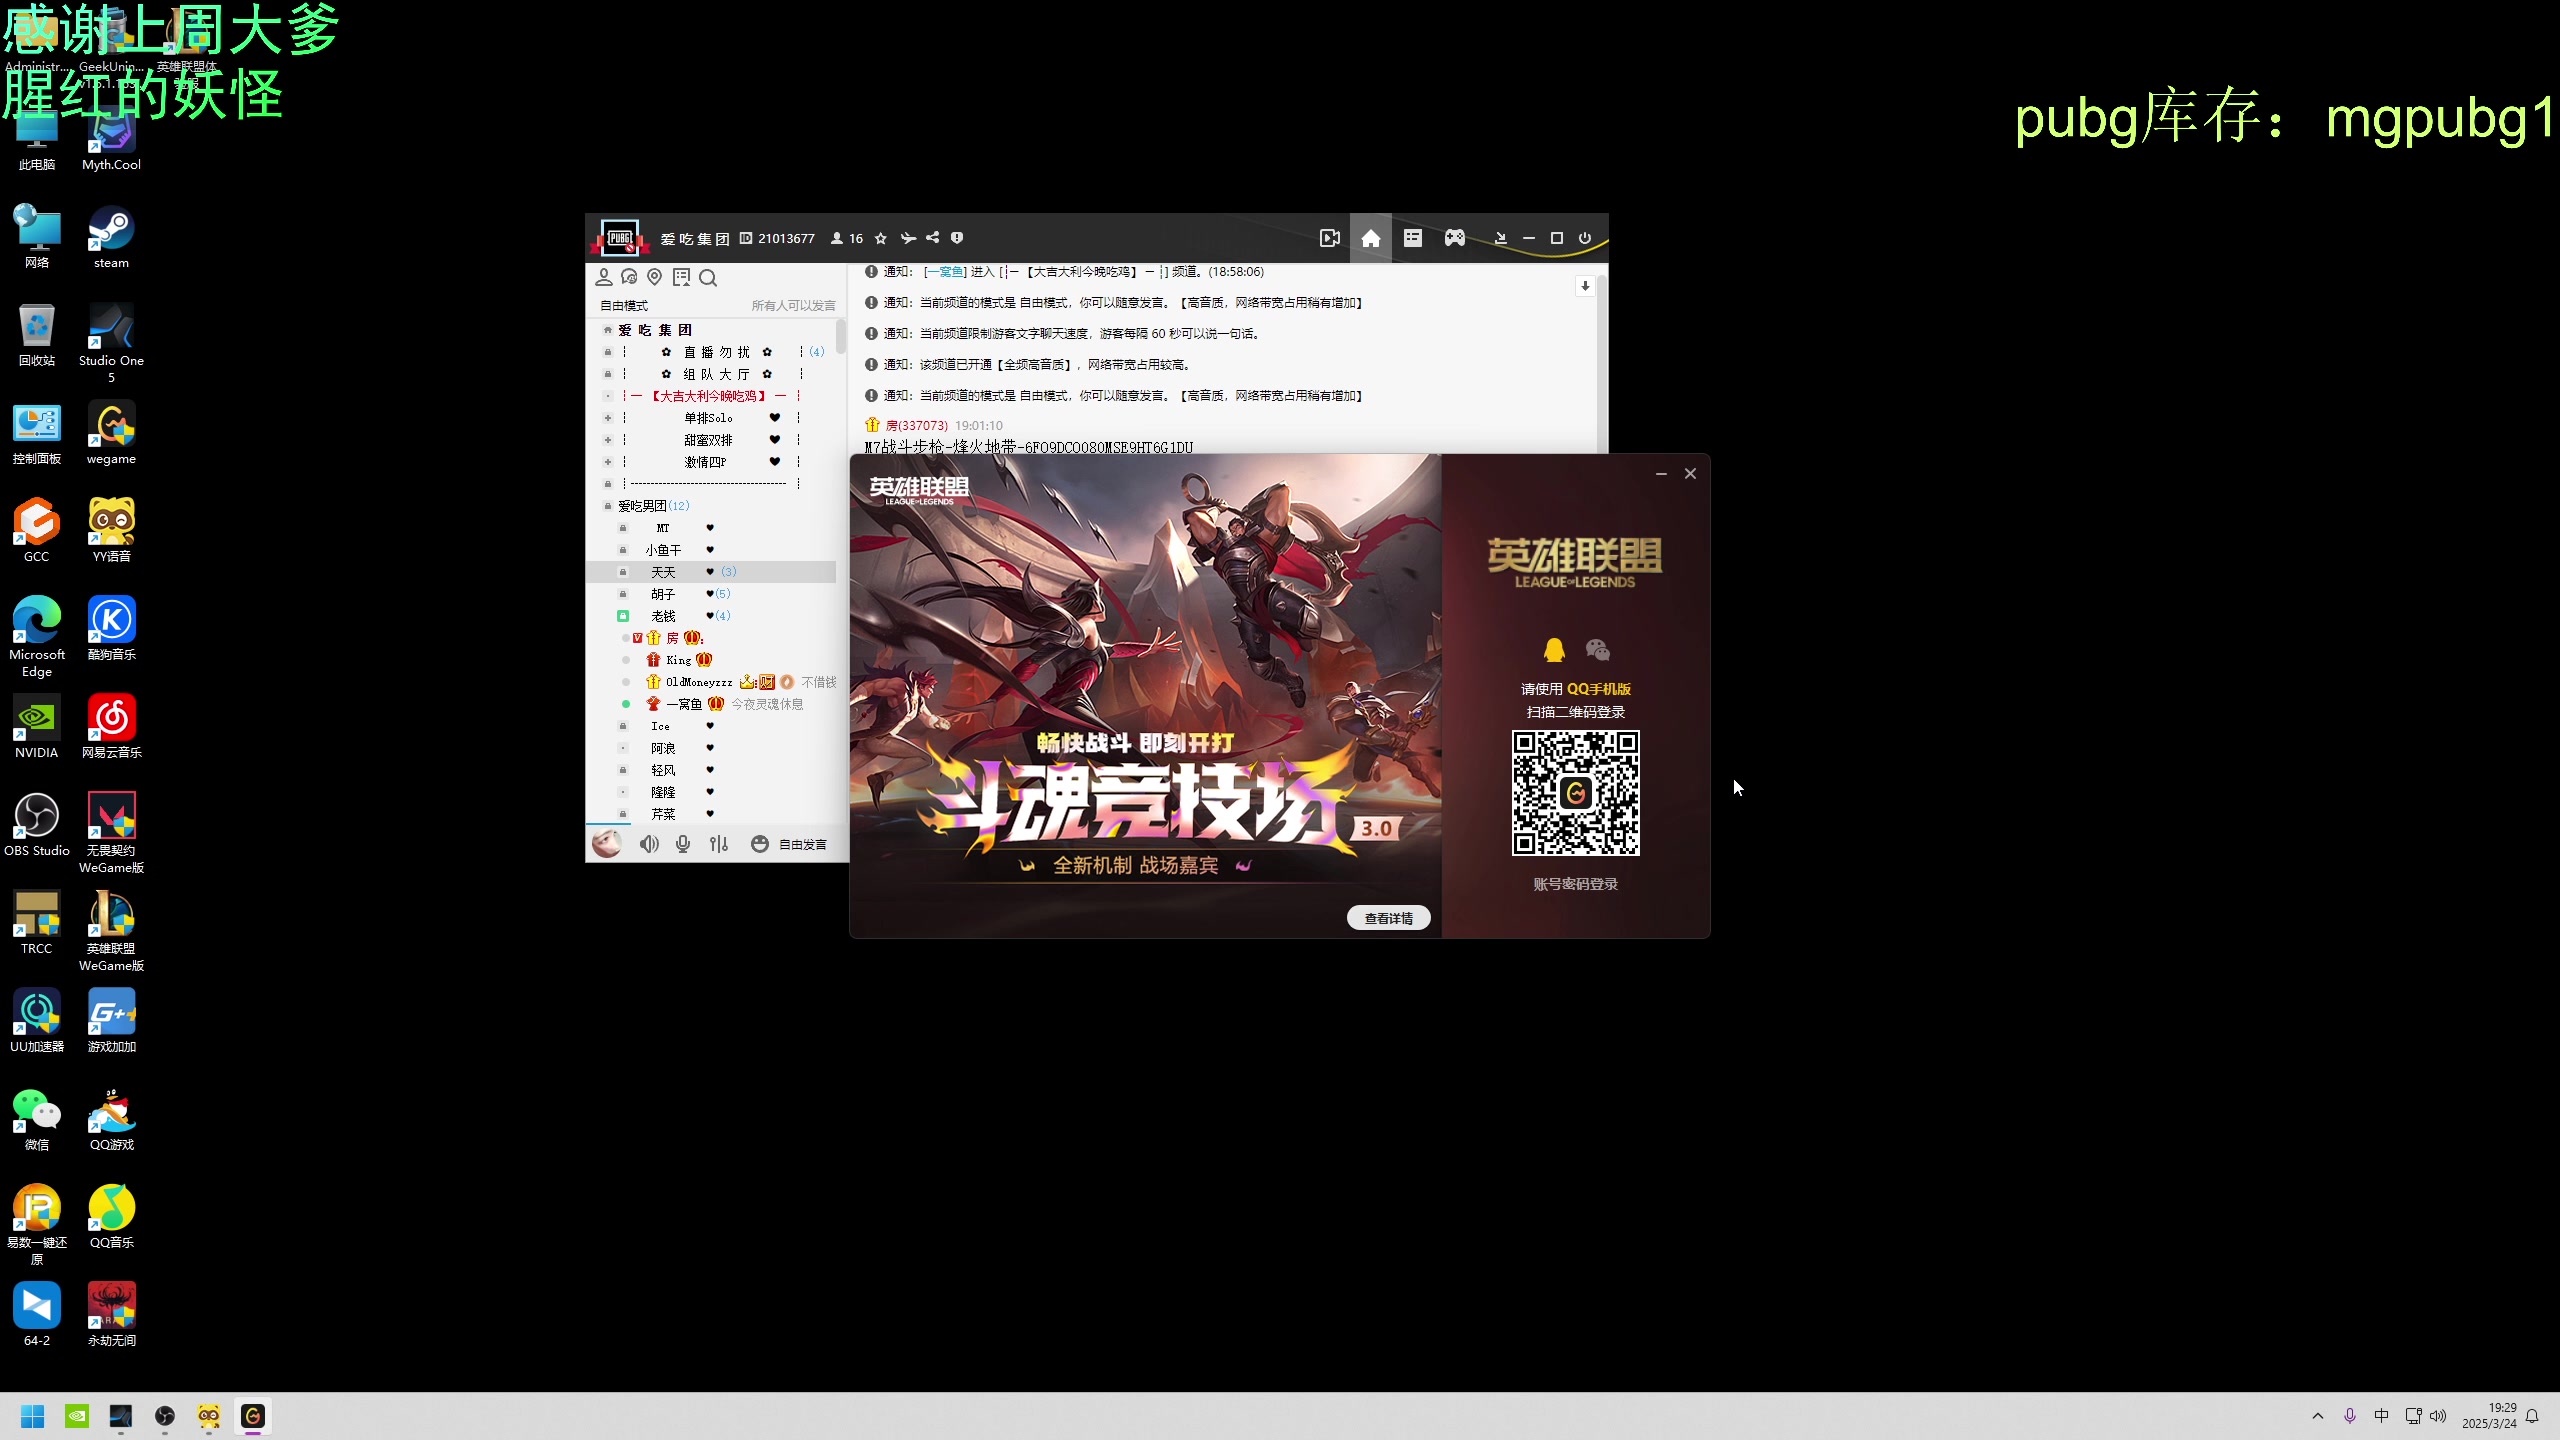Open 网易云音乐 desktop shortcut
This screenshot has height=1440, width=2560.
click(111, 727)
